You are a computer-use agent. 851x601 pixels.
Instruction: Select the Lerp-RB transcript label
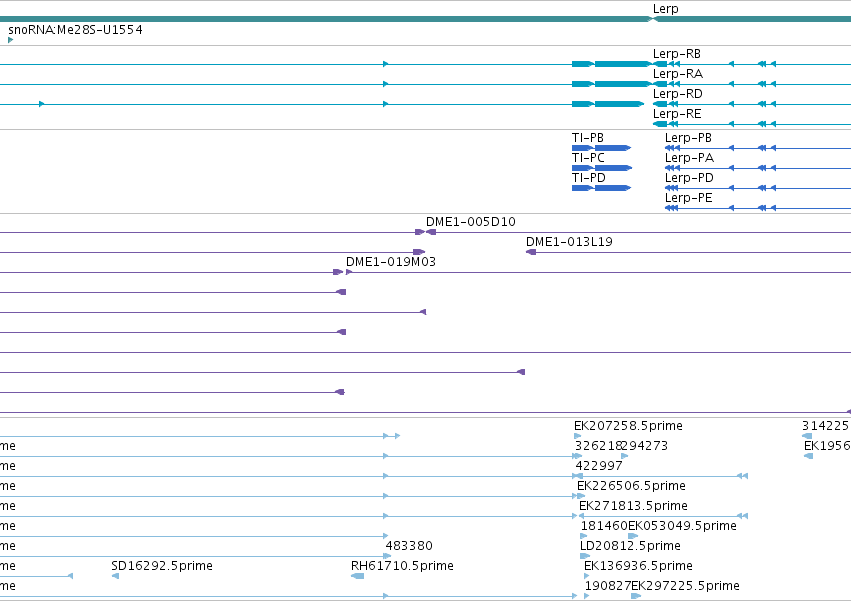click(676, 54)
